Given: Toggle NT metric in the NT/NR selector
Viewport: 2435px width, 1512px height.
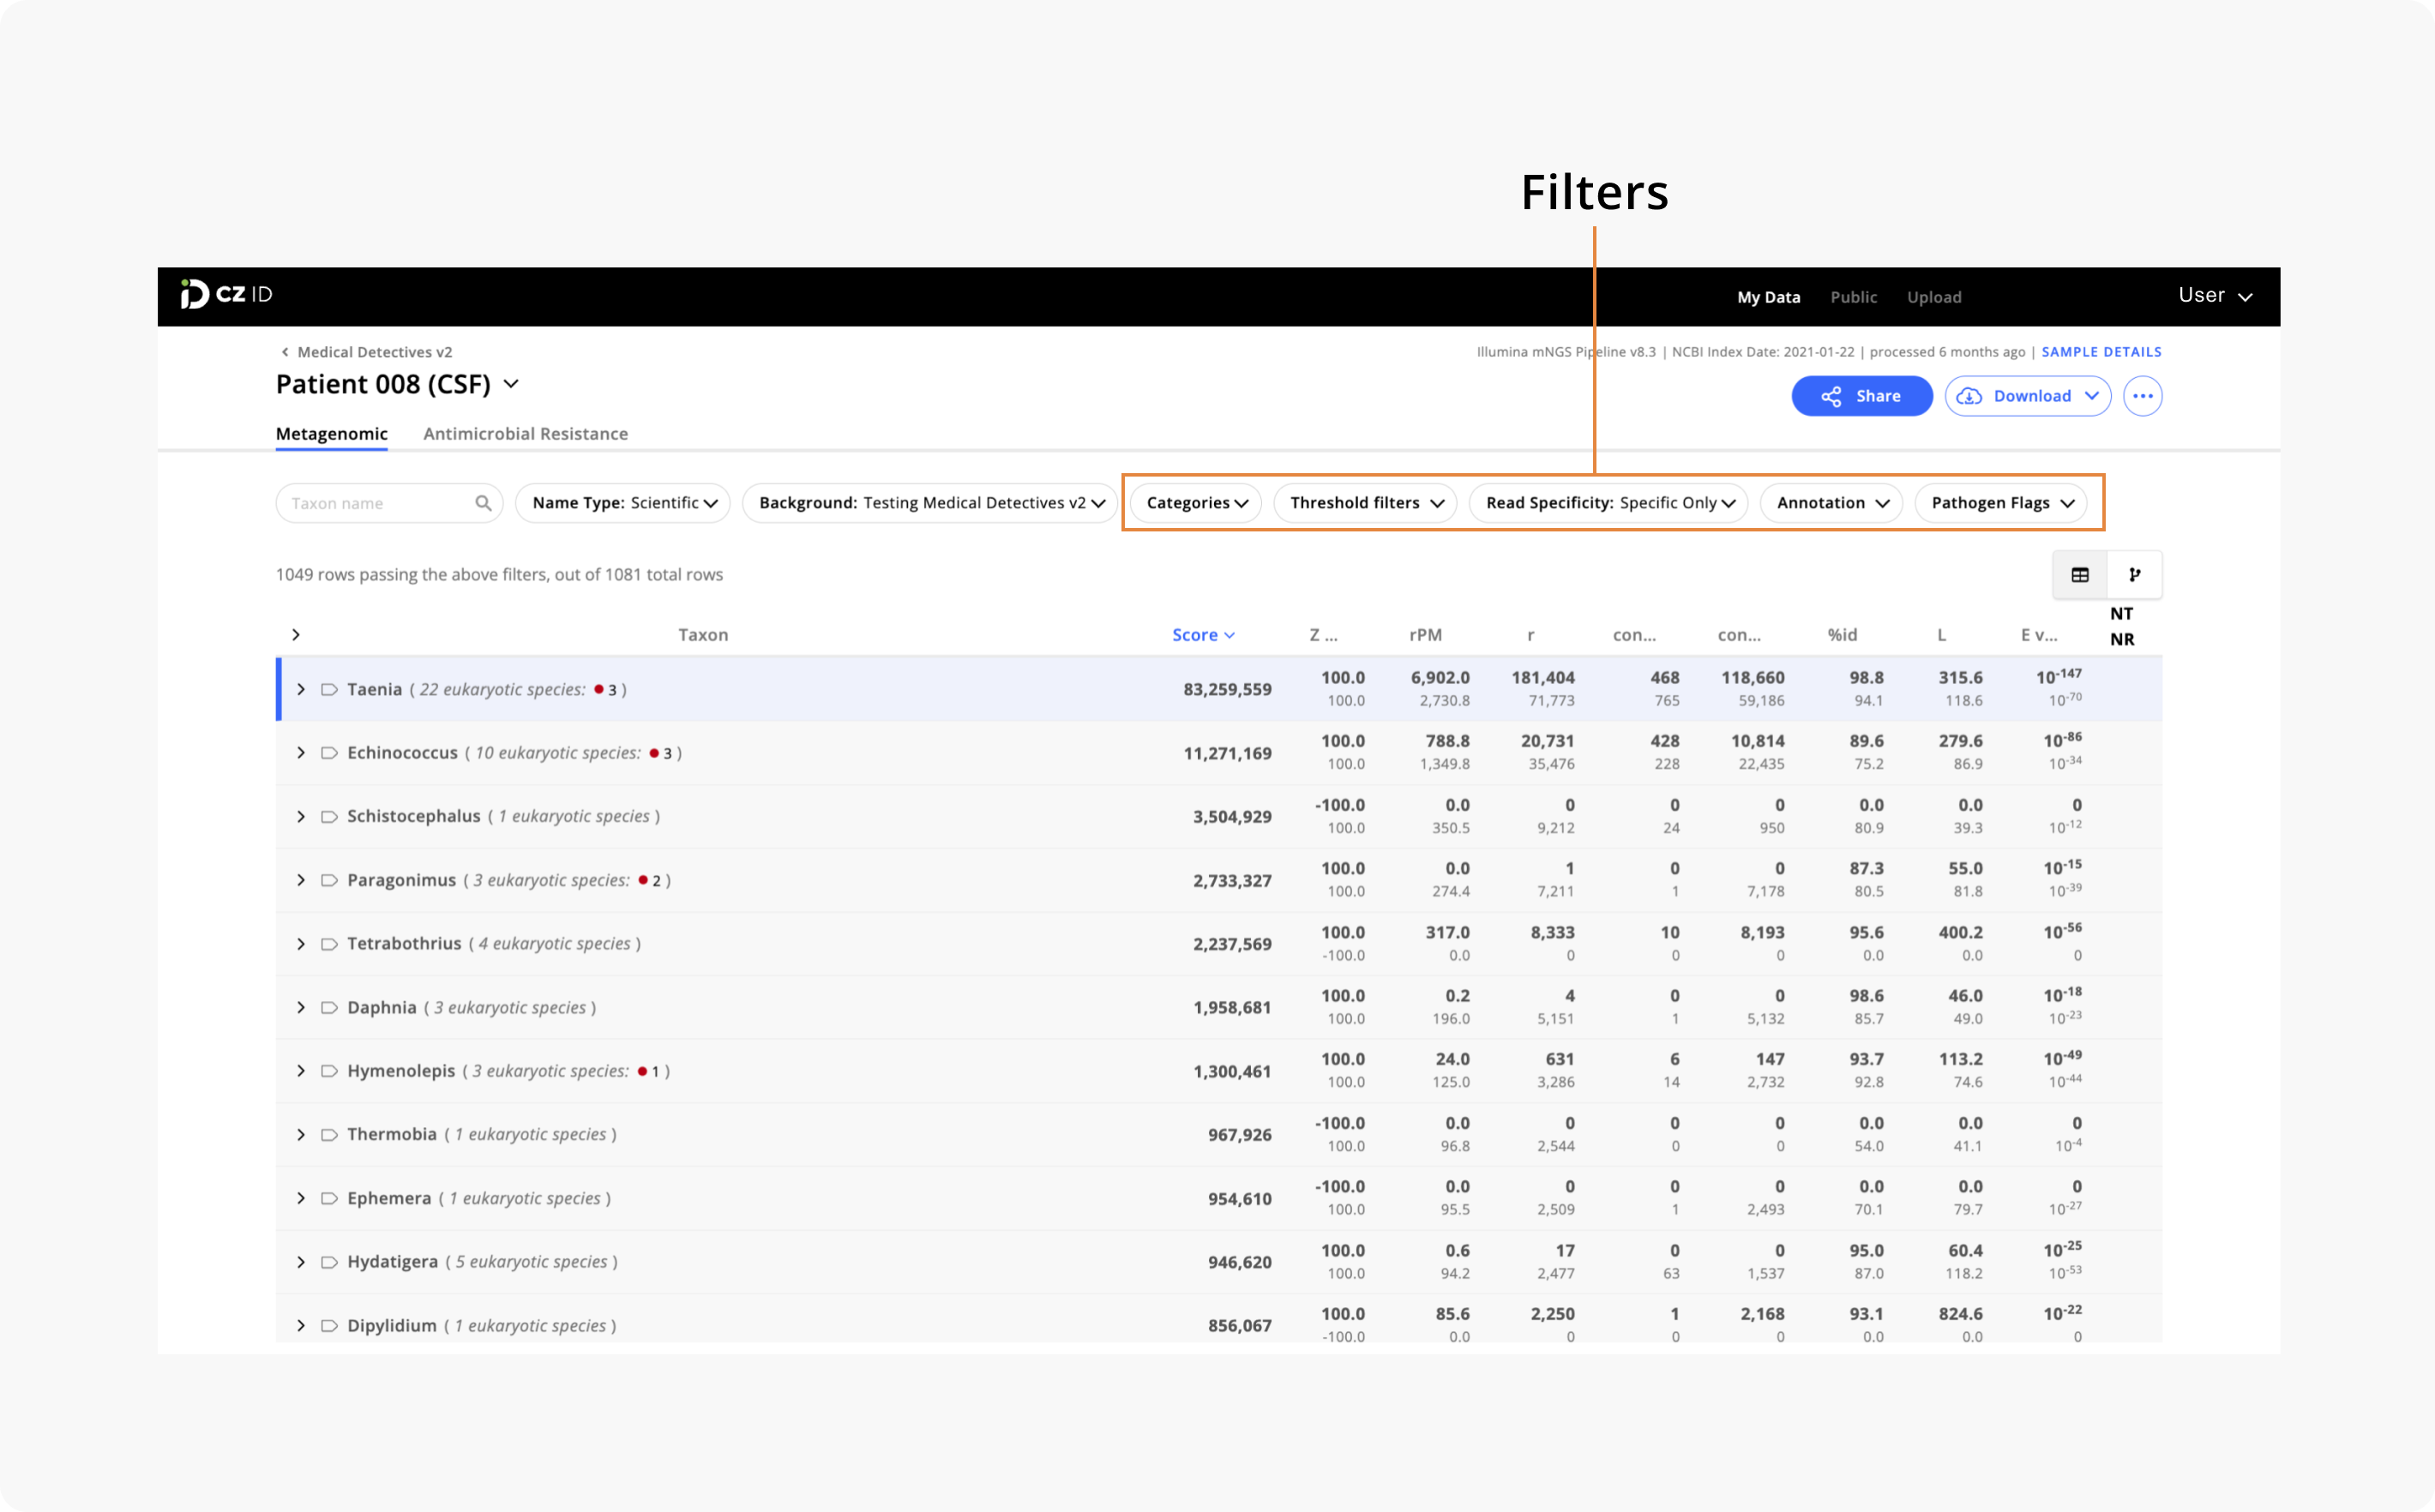Looking at the screenshot, I should pos(2121,614).
